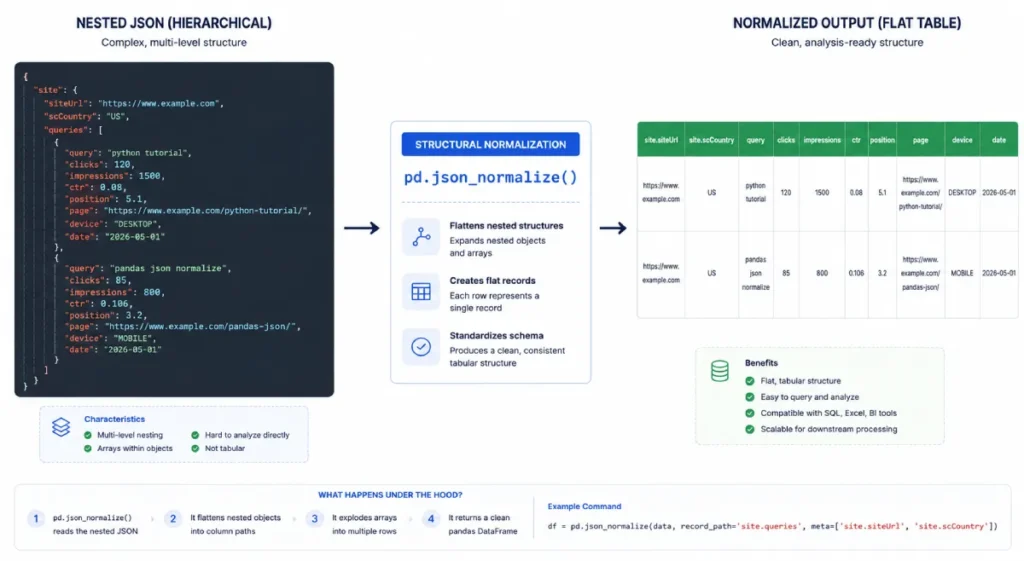Click the "query": "pandas json normalize" JSON line
This screenshot has height=561, width=1024.
pyautogui.click(x=148, y=268)
